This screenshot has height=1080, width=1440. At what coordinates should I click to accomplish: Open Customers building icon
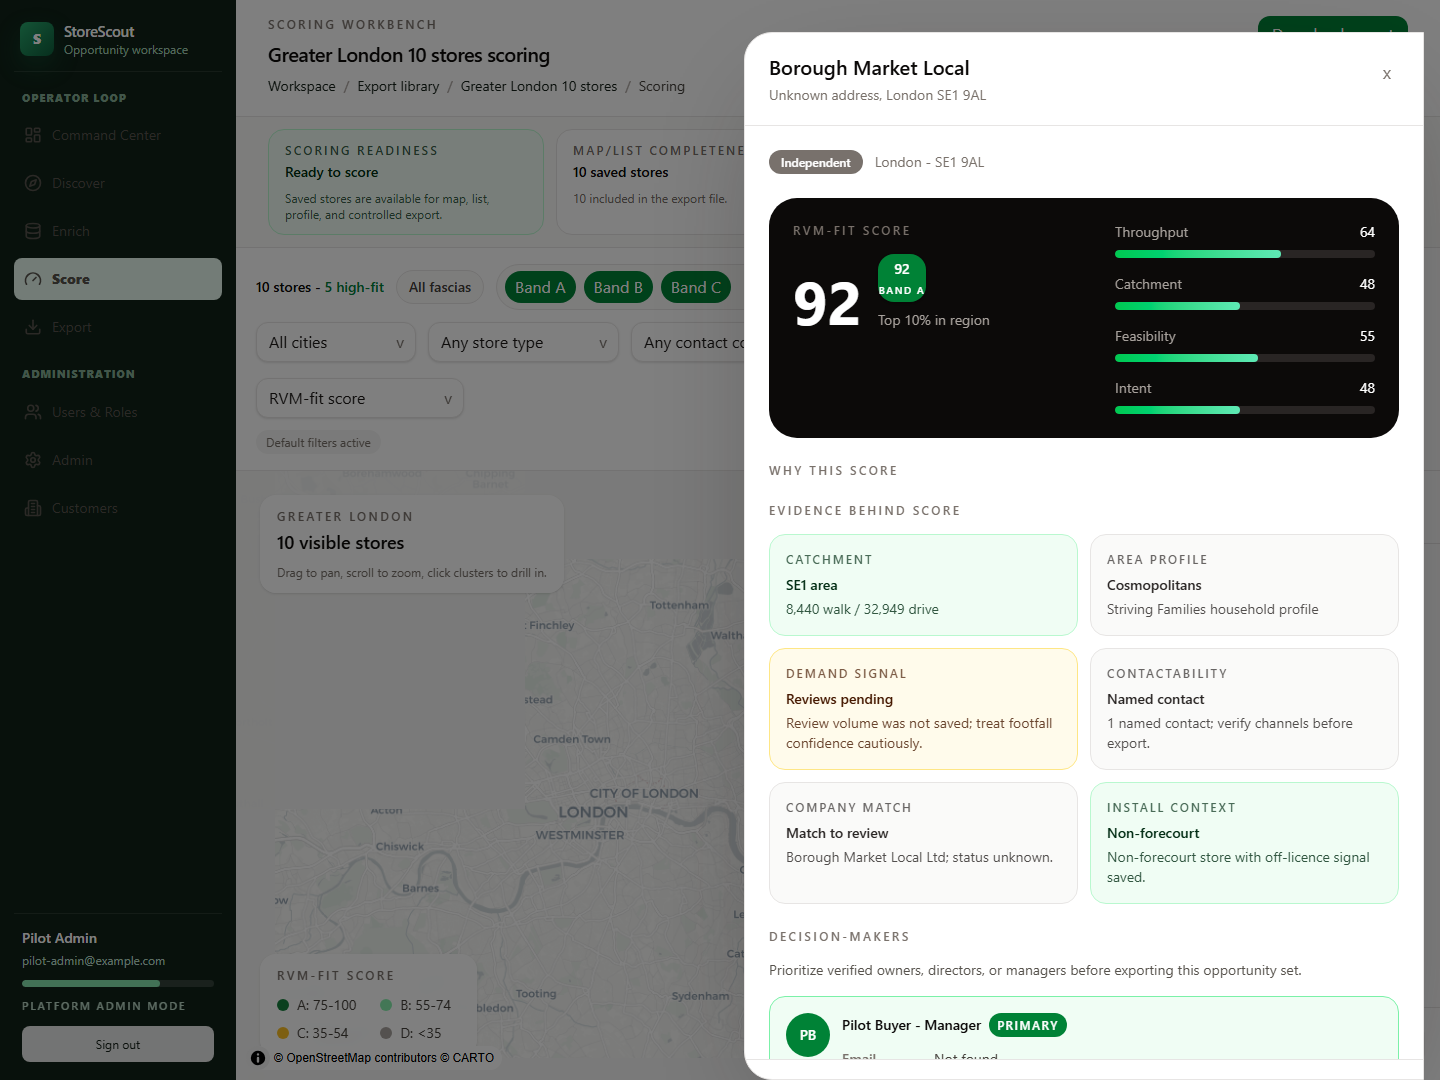coord(33,508)
